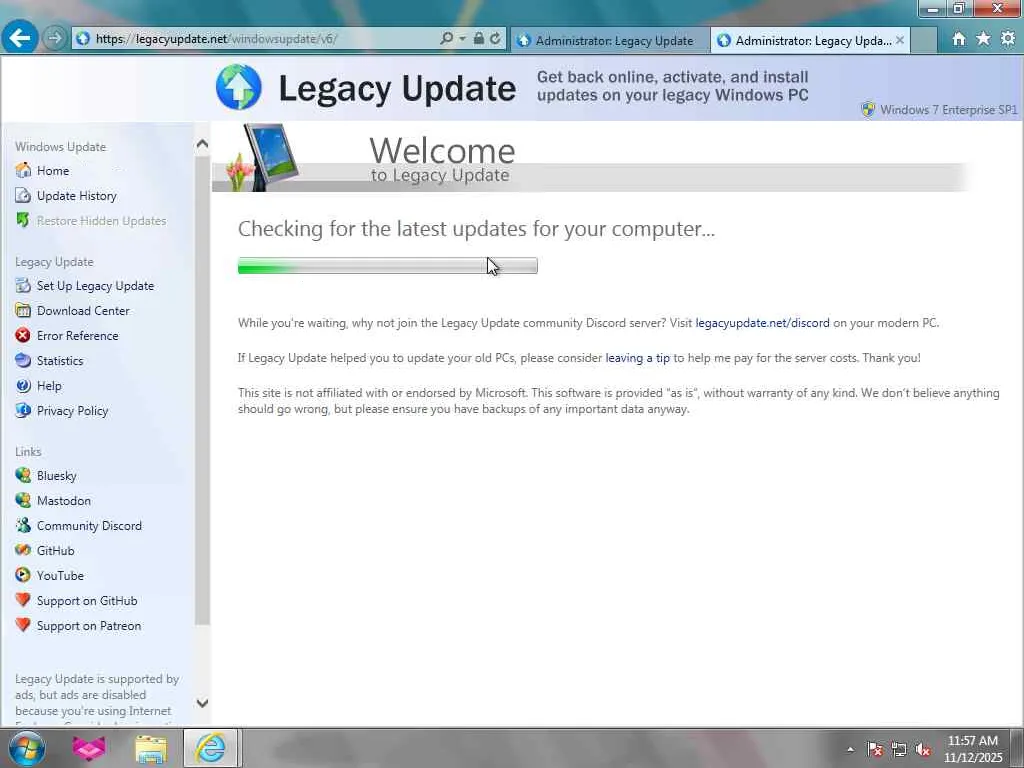Image resolution: width=1024 pixels, height=768 pixels.
Task: Click the Windows 7 Enterprise SP1 shield icon
Action: coord(868,110)
